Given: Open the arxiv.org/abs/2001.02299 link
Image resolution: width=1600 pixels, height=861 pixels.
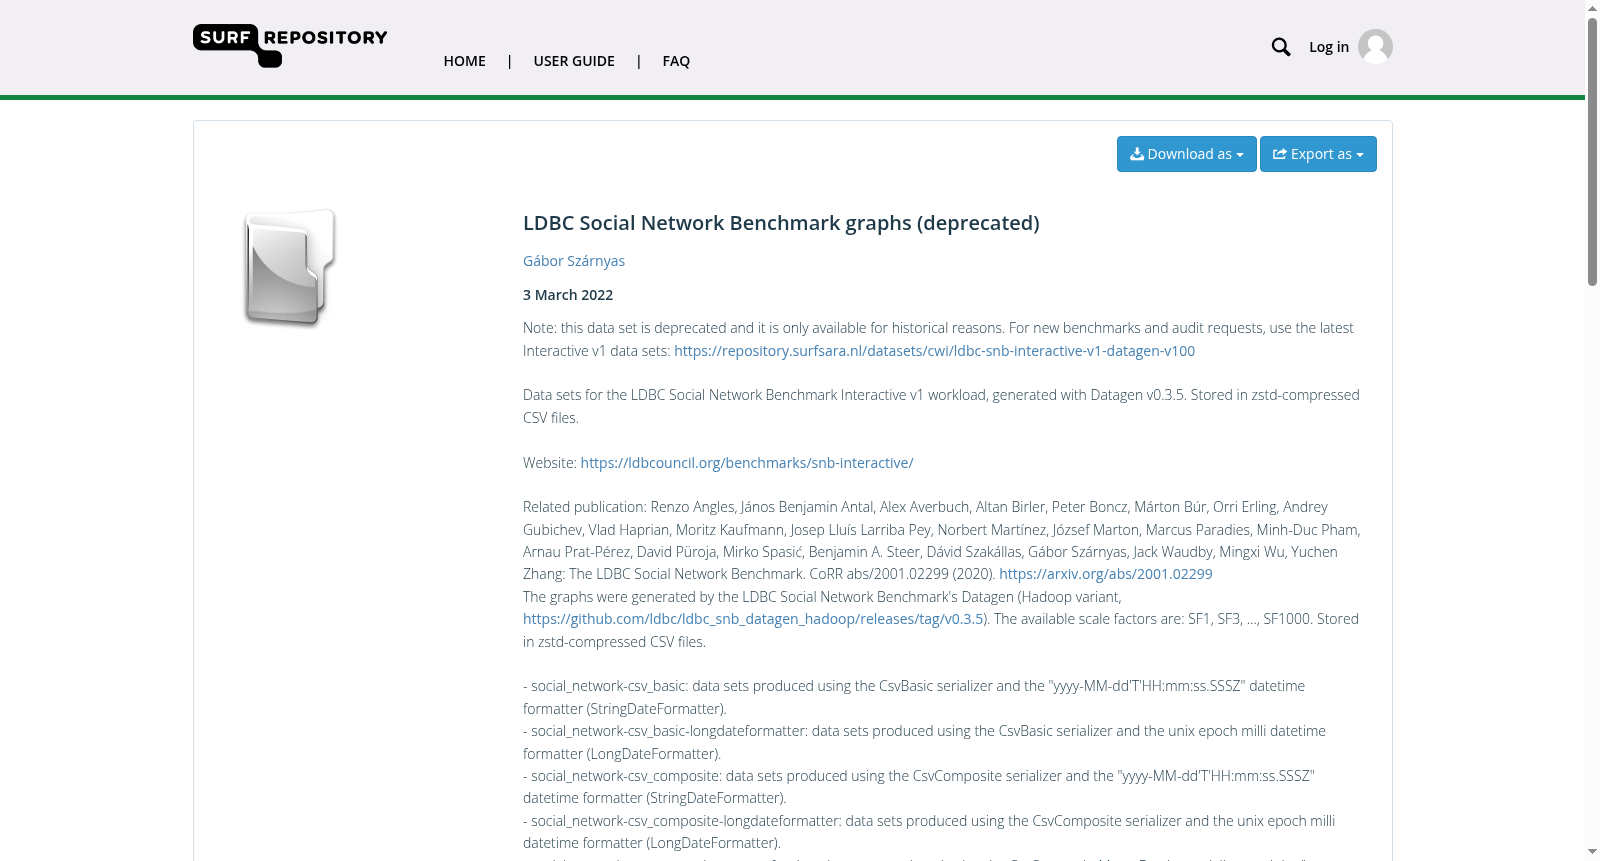Looking at the screenshot, I should click(x=1106, y=574).
